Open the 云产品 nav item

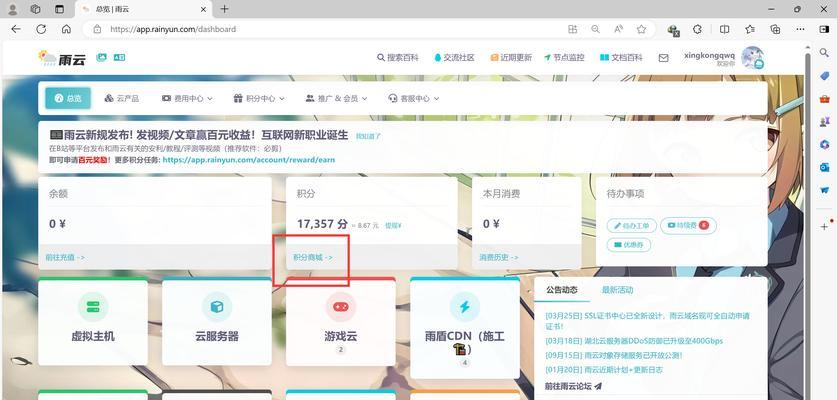pyautogui.click(x=121, y=98)
